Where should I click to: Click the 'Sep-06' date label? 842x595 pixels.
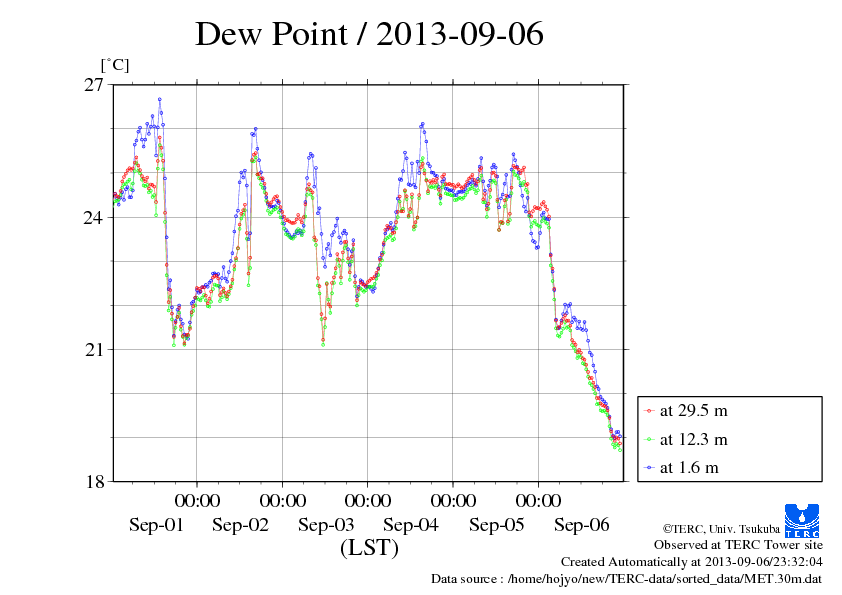(582, 525)
